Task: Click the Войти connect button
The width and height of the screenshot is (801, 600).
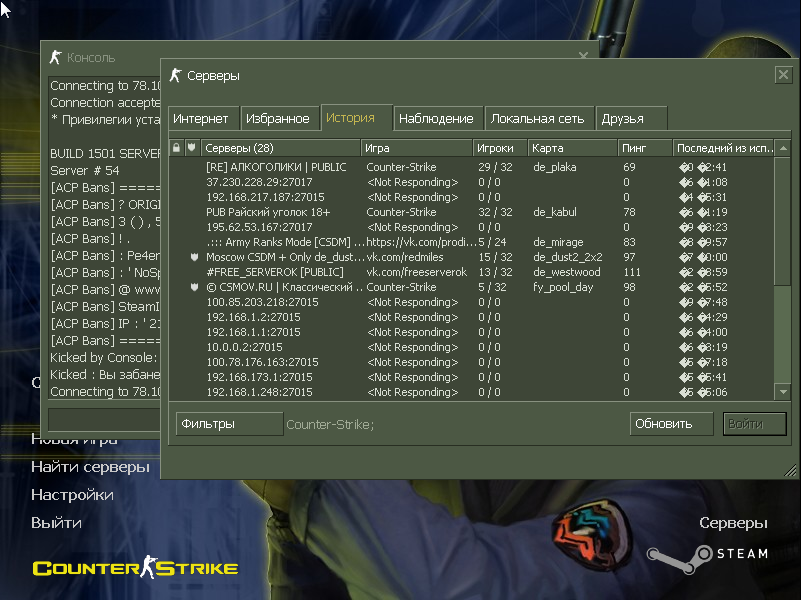Action: (x=754, y=424)
